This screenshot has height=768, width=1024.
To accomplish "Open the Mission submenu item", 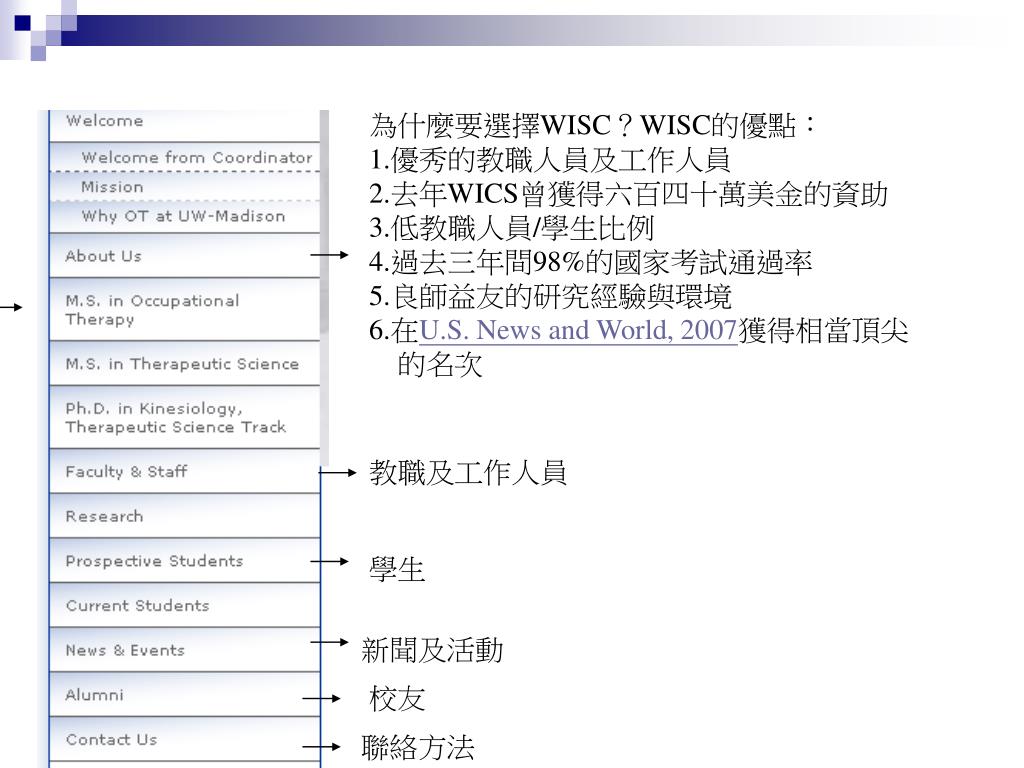I will click(x=184, y=187).
